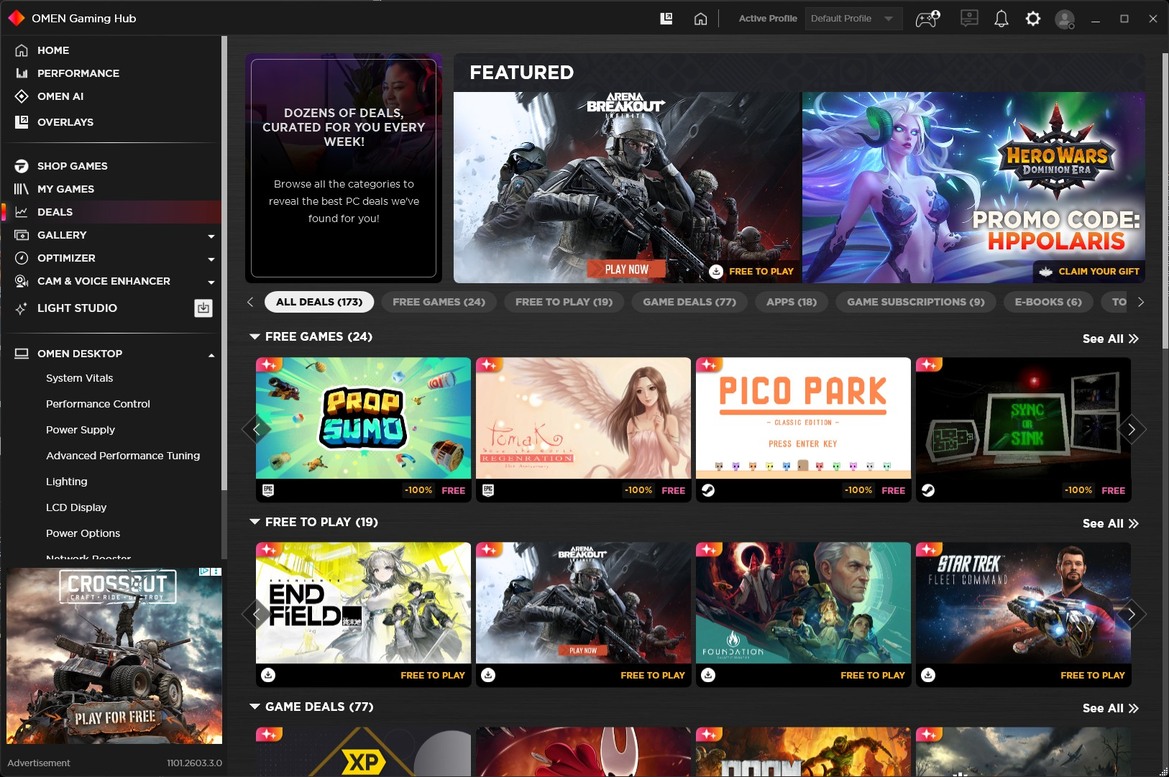
Task: Expand the OPTIMIZER section arrow
Action: point(211,259)
